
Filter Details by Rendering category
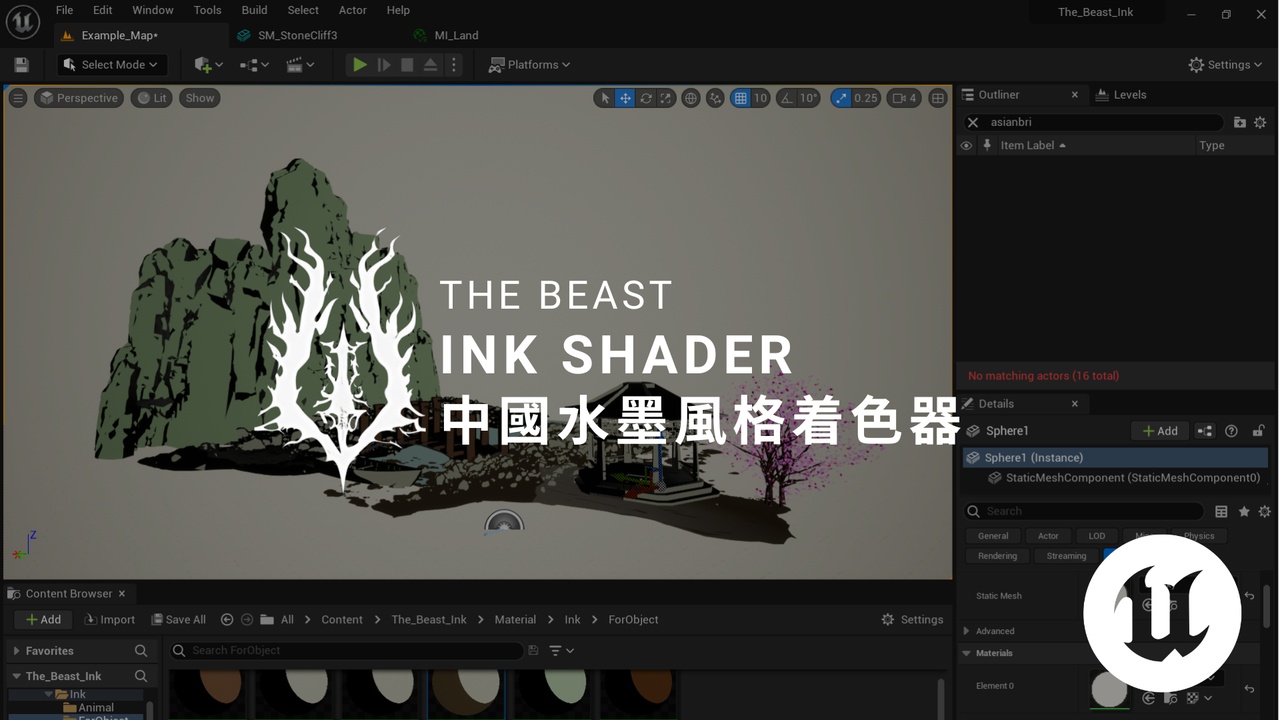point(997,556)
